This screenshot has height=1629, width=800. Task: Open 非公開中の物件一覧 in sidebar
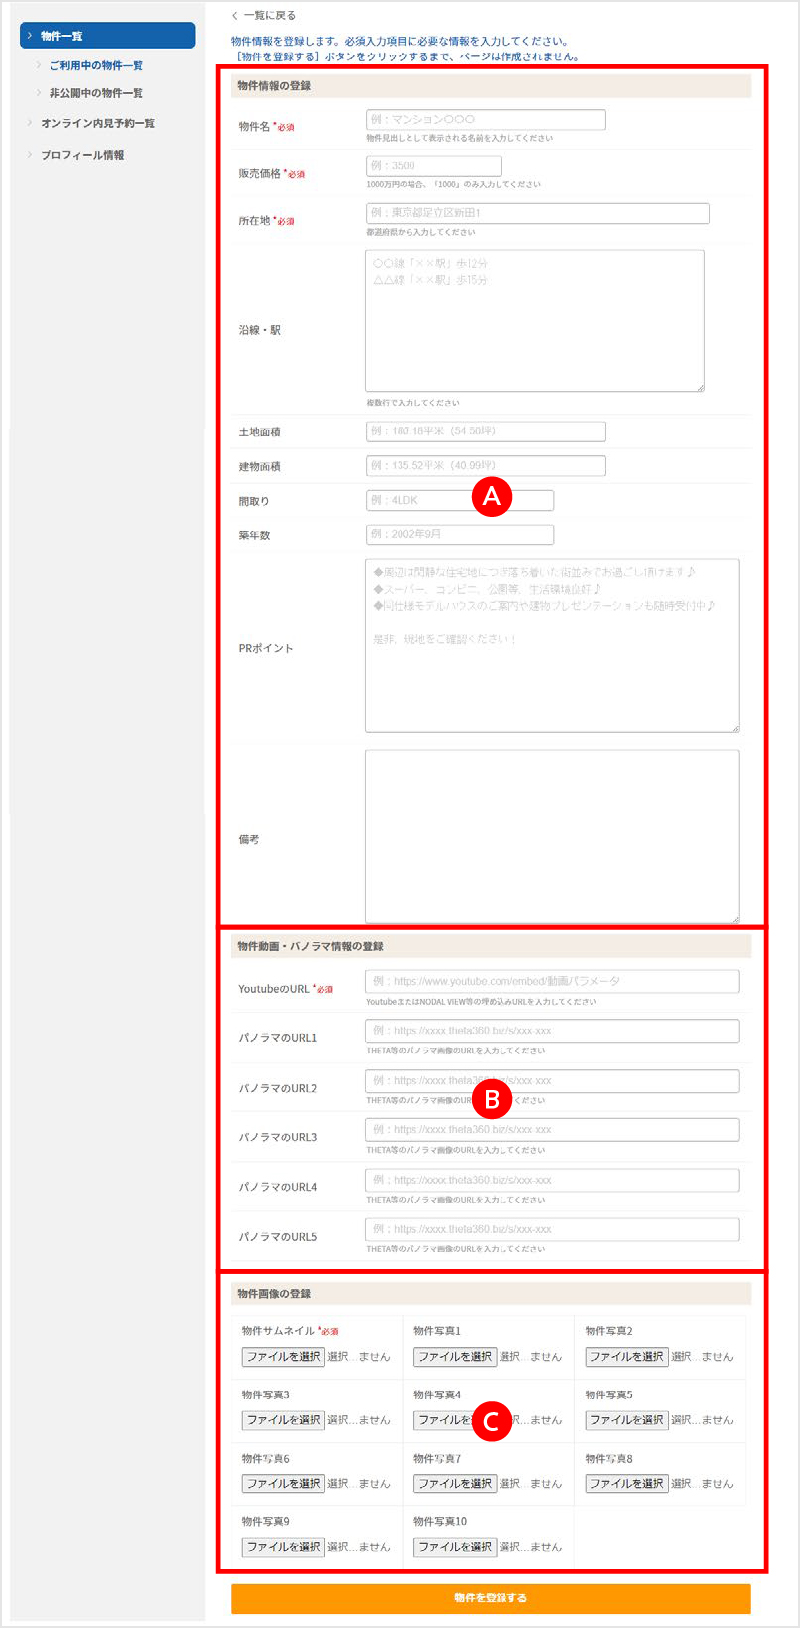(96, 93)
